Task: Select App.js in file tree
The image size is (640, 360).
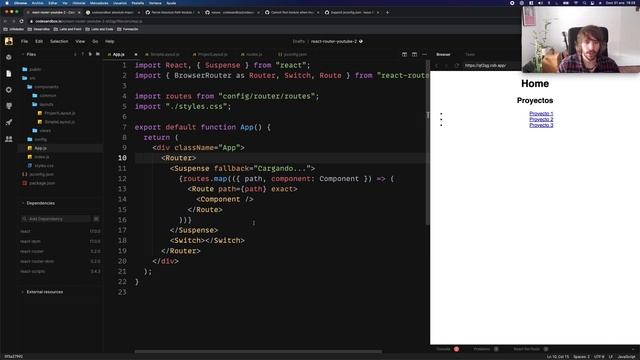Action: (60, 148)
